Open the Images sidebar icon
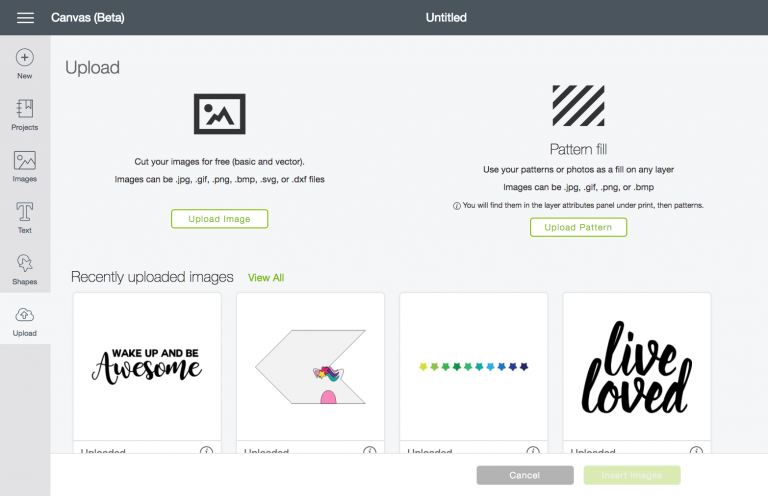 point(24,161)
